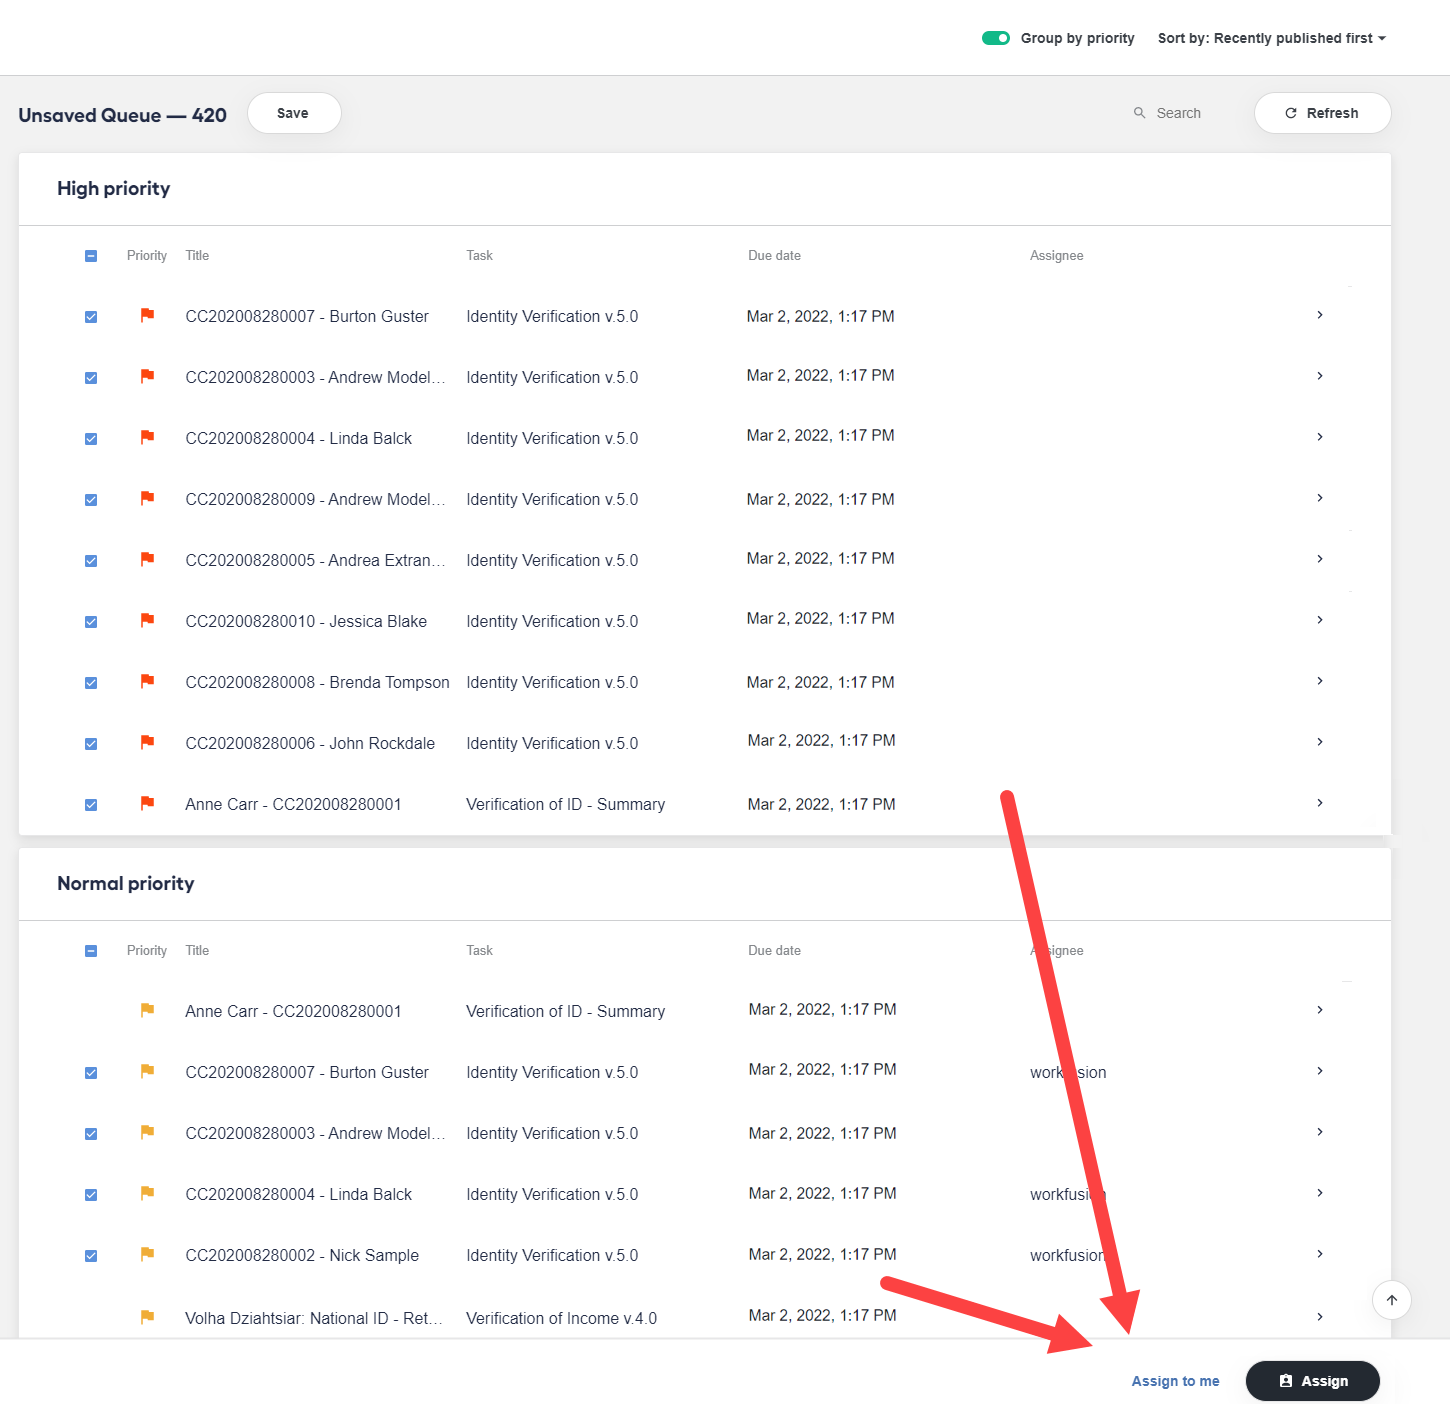Screen dimensions: 1450x1414
Task: Click the scroll-to-top arrow button
Action: click(x=1391, y=1300)
